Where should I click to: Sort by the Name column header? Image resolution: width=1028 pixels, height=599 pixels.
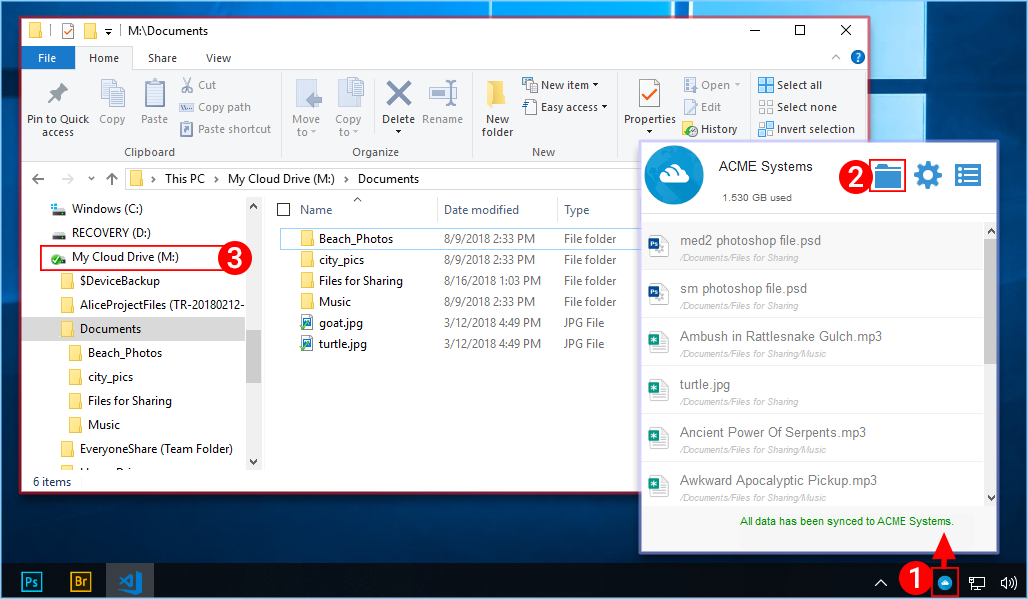click(316, 210)
